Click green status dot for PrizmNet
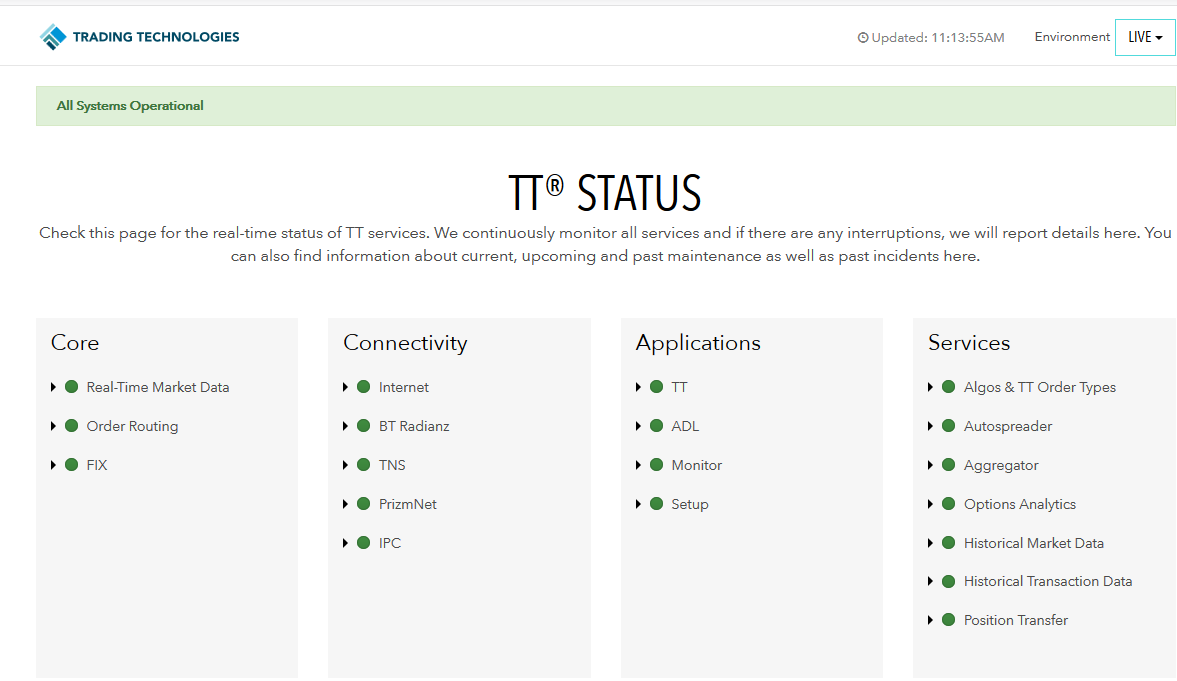This screenshot has height=681, width=1177. [364, 504]
